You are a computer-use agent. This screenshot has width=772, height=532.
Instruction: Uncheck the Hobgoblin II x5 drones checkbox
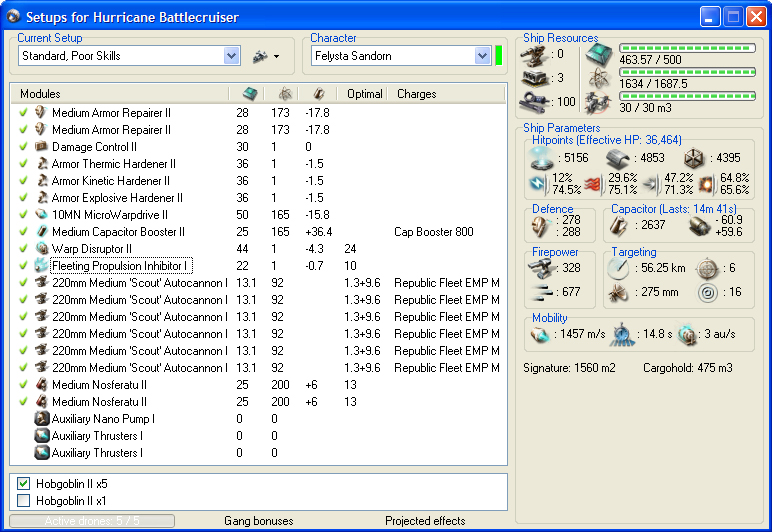pos(24,484)
